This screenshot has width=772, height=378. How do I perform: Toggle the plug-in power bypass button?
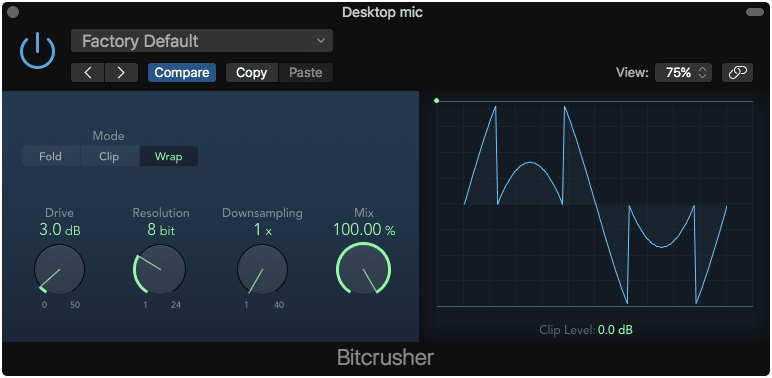[x=37, y=51]
